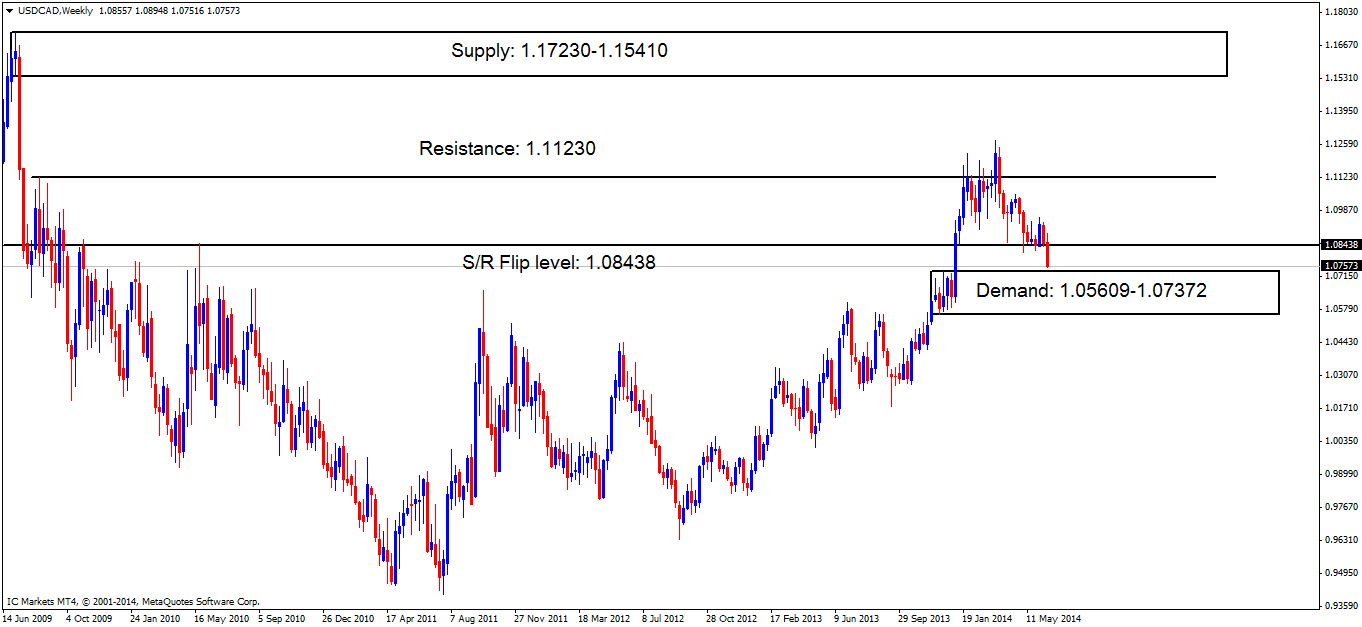Click the 5 Sep 2010 date label
The width and height of the screenshot is (1362, 627).
tap(283, 619)
